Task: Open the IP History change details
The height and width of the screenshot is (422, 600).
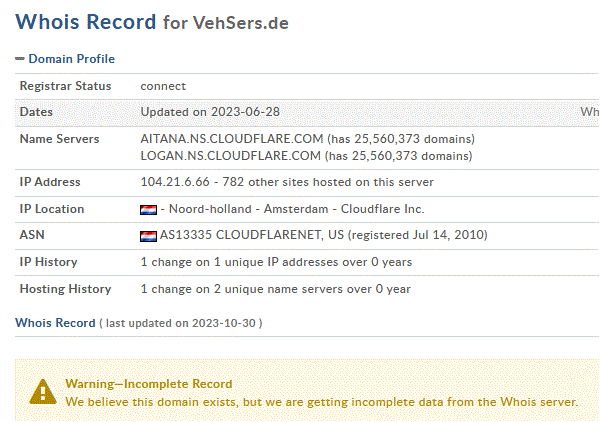Action: click(x=276, y=262)
